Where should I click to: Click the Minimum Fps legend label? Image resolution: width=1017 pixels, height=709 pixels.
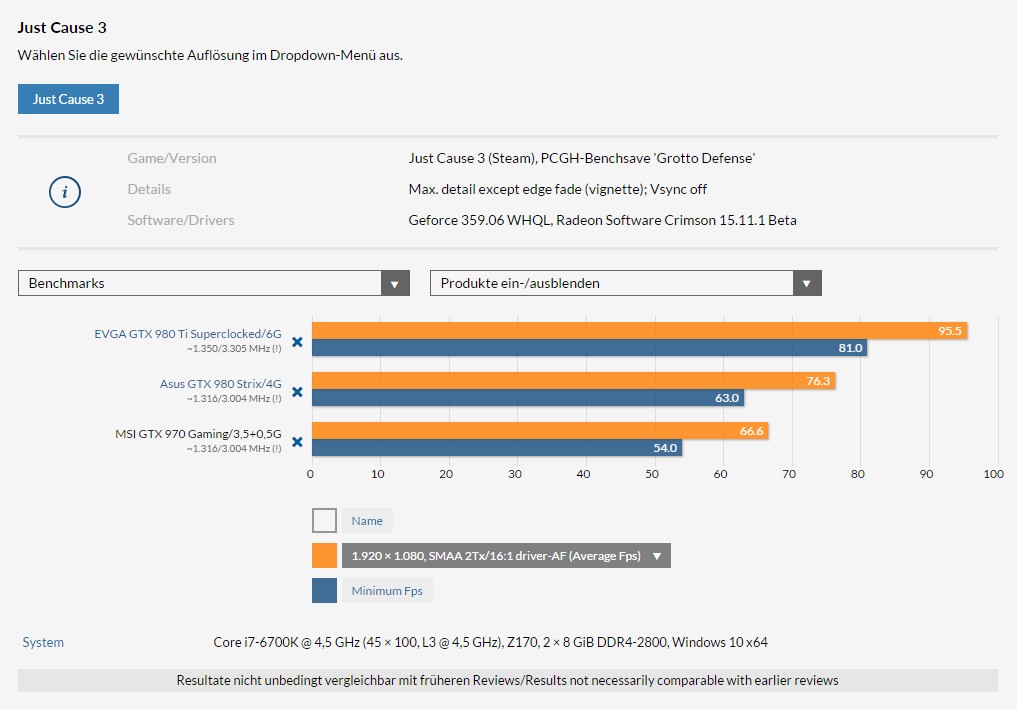387,591
